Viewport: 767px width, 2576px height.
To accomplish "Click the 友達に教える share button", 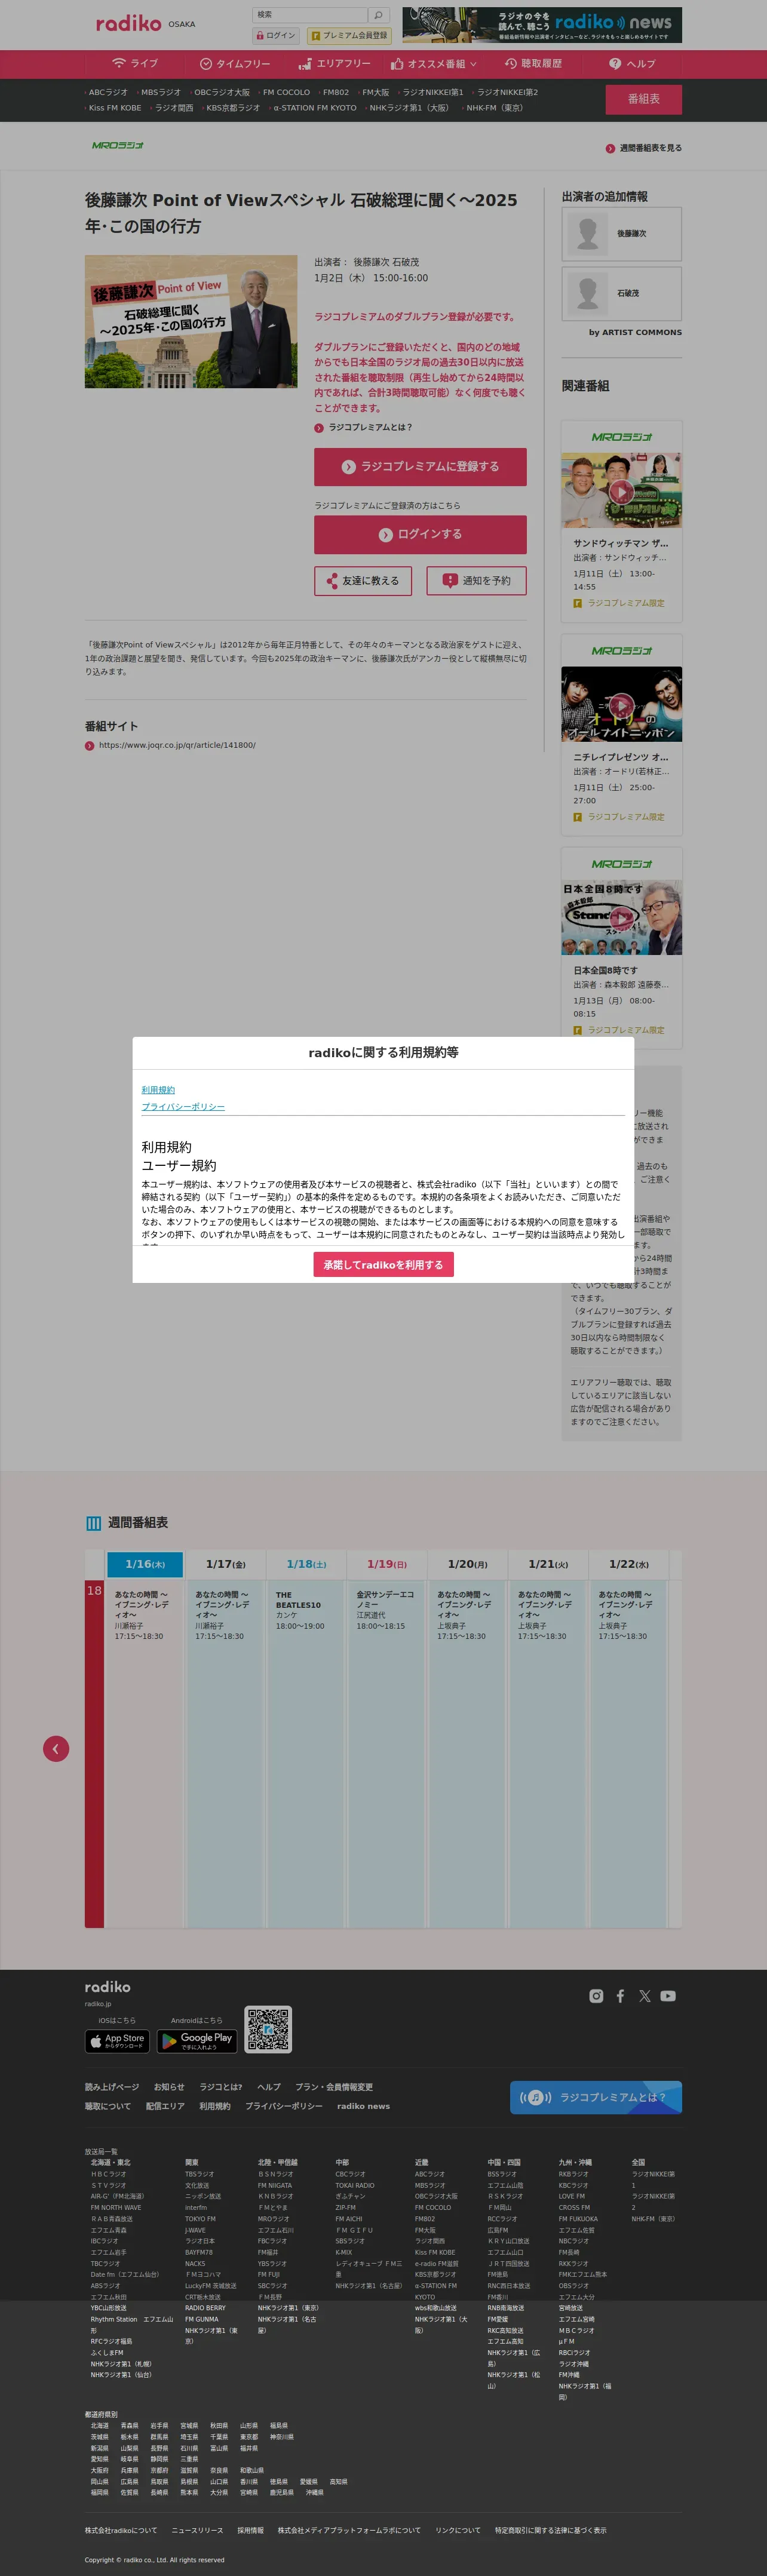I will pyautogui.click(x=363, y=581).
